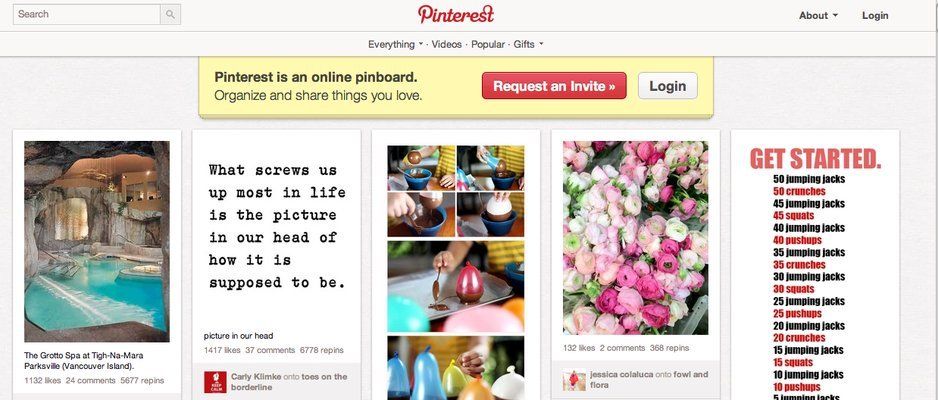Expand the Gifts dropdown

[528, 44]
